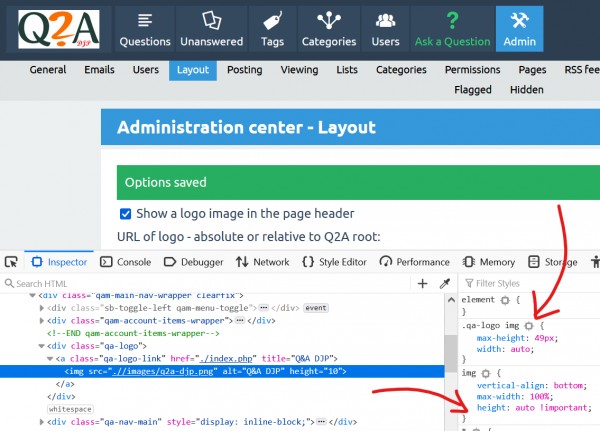Open the Emails admin subpage

(99, 70)
